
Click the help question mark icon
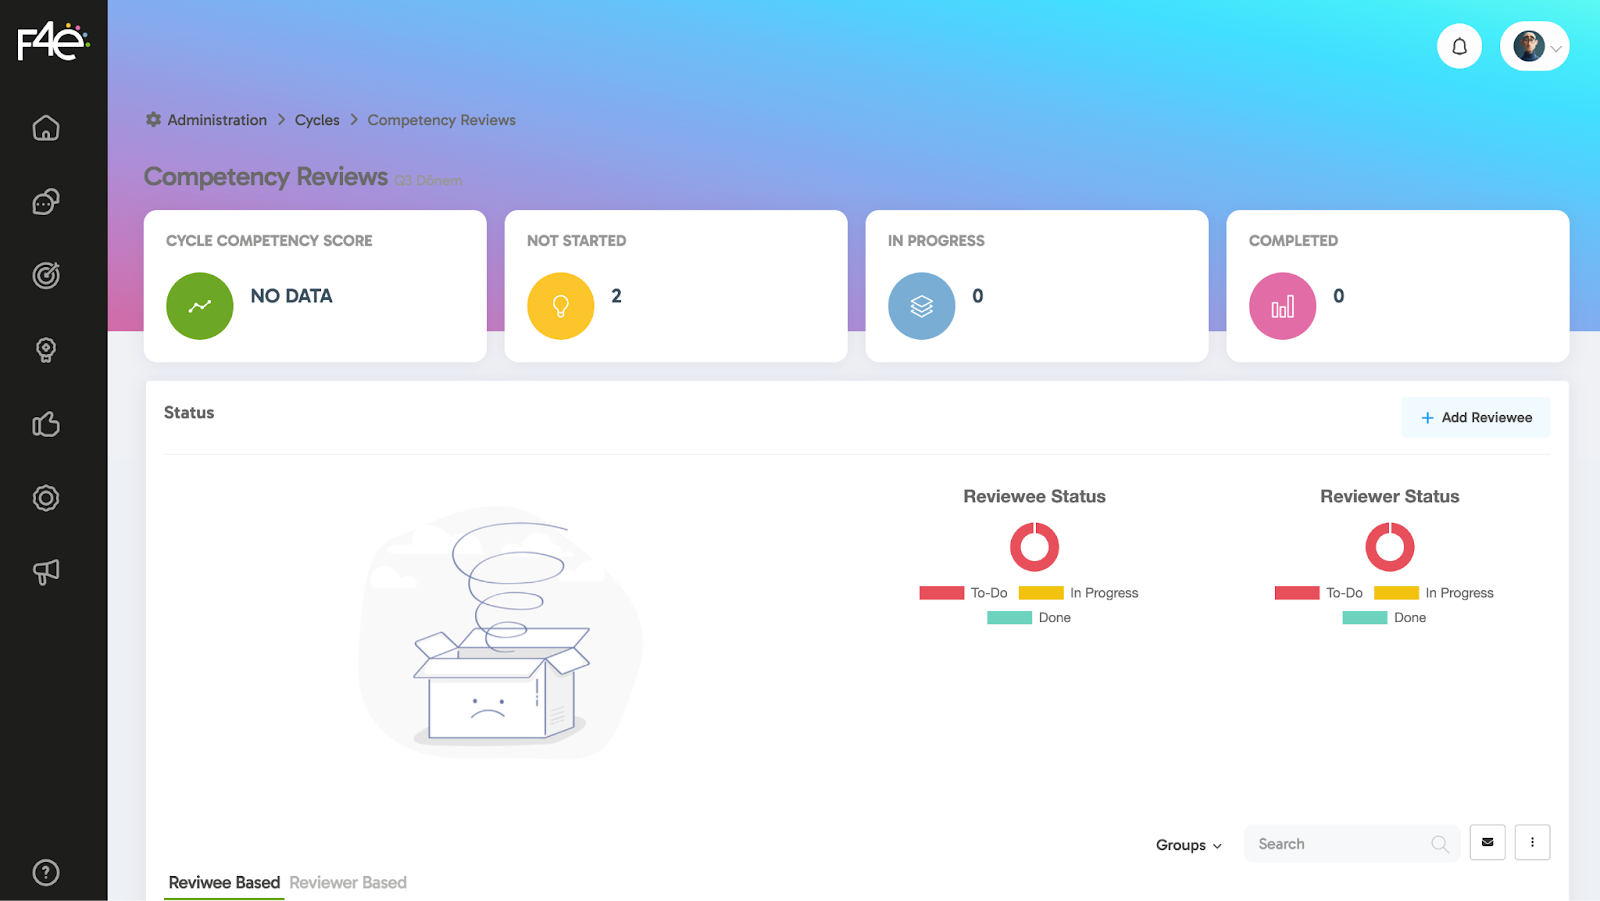tap(46, 872)
